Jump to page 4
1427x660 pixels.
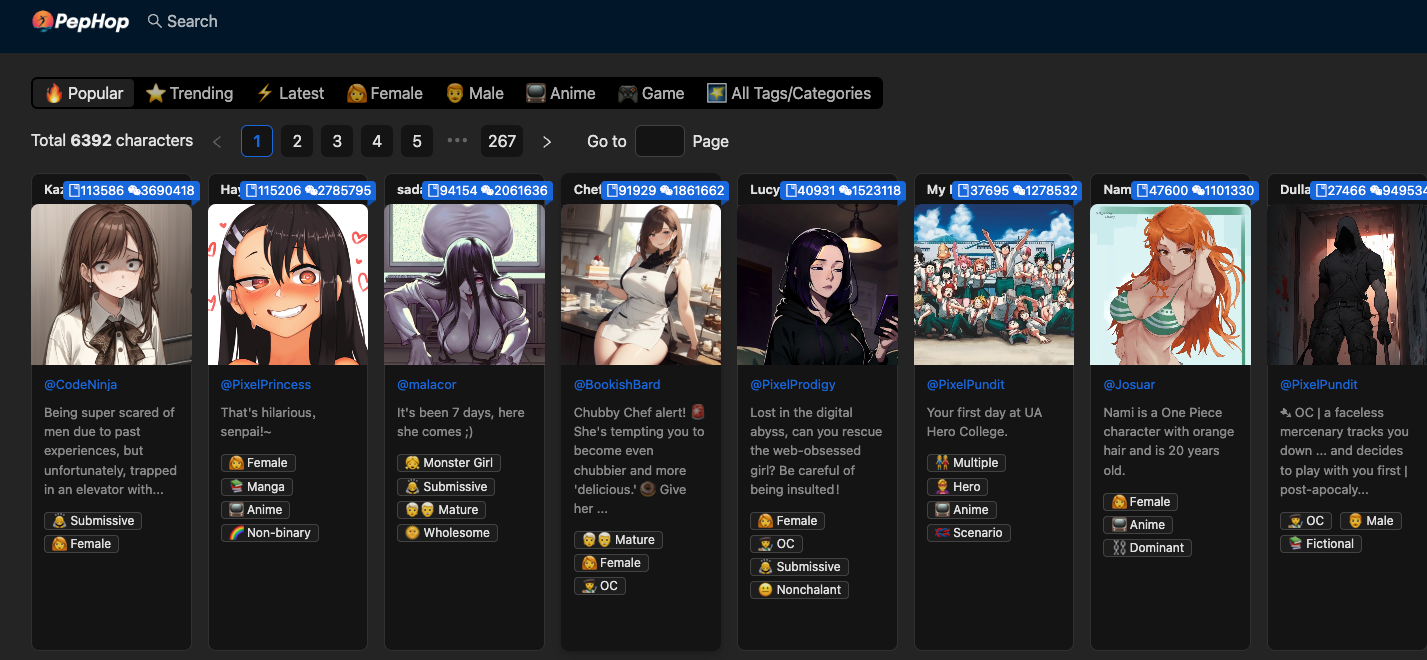coord(377,141)
